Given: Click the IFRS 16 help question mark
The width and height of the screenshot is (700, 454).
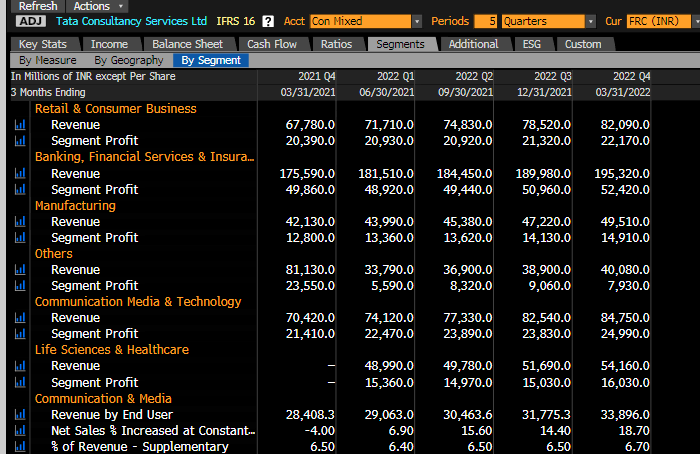Looking at the screenshot, I should (x=268, y=21).
